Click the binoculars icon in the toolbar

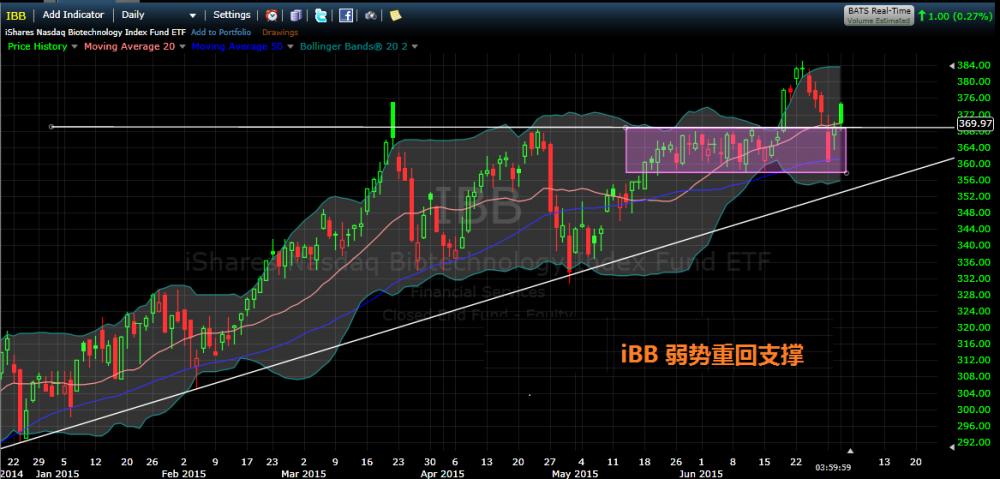371,15
